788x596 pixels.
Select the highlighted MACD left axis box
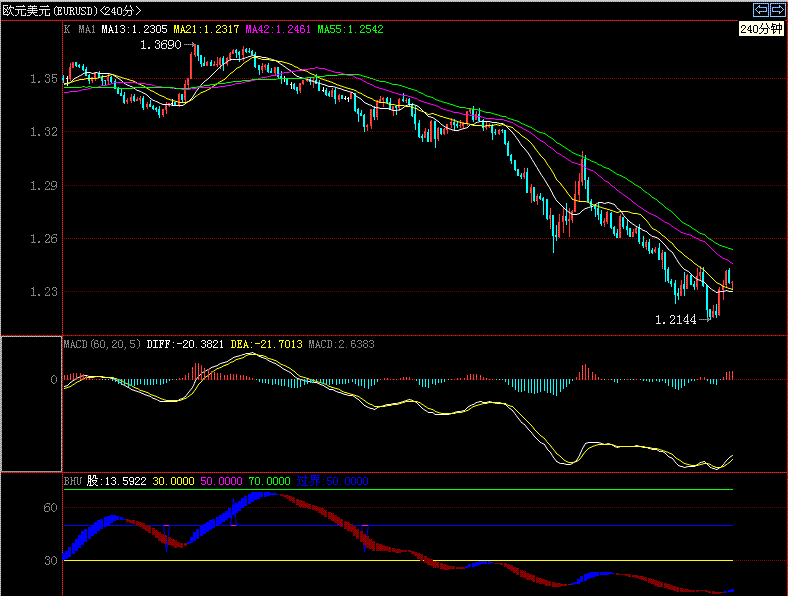tap(31, 403)
